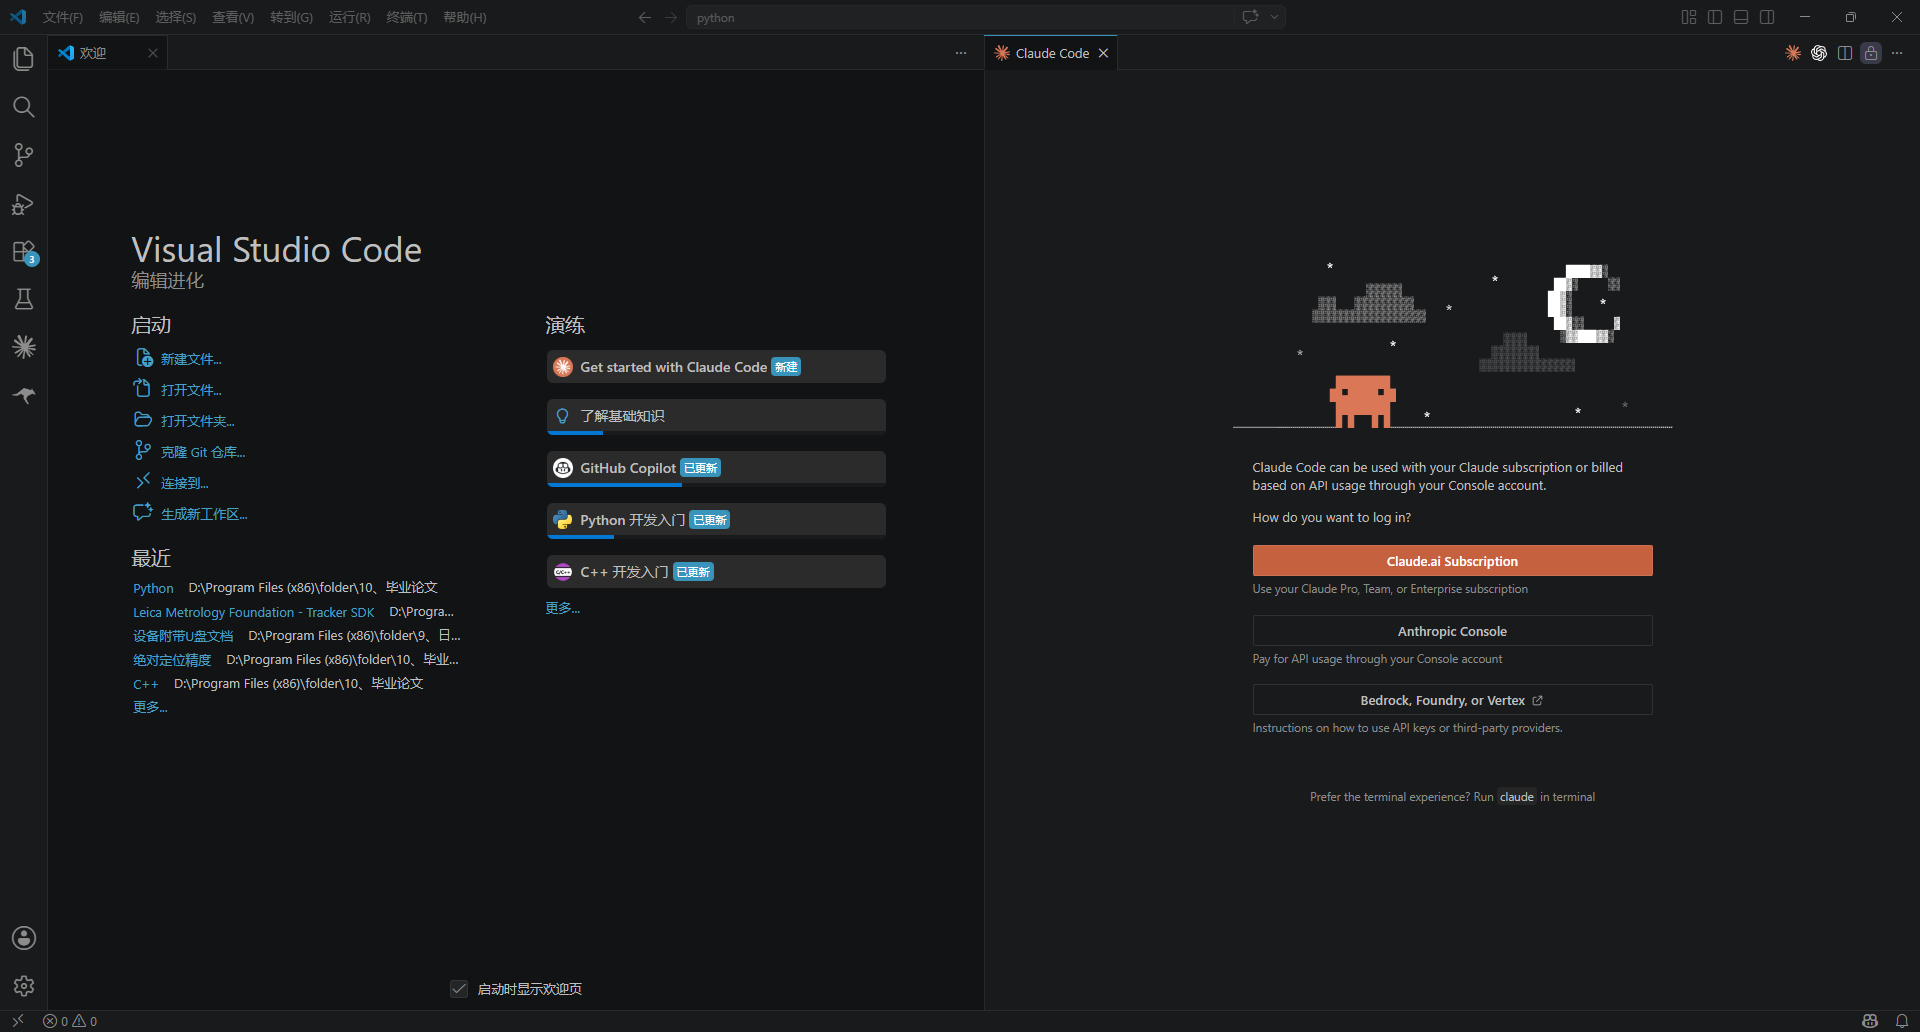
Task: Open the Manage gear icon
Action: point(24,986)
